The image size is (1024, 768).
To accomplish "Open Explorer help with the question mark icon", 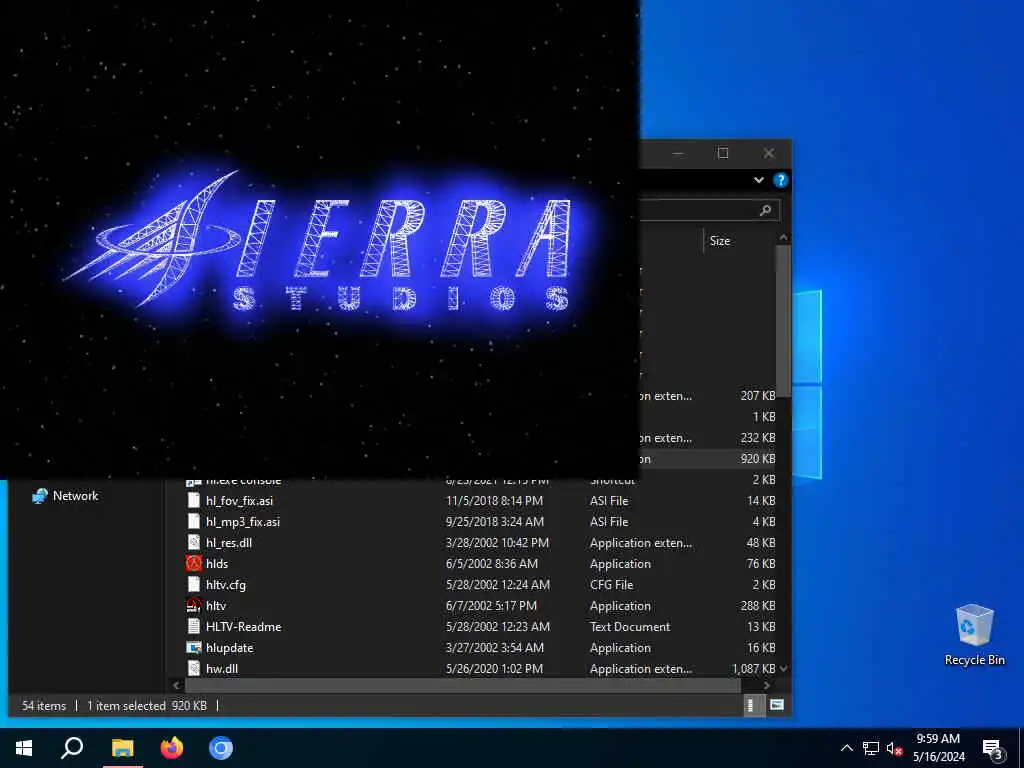I will [780, 180].
